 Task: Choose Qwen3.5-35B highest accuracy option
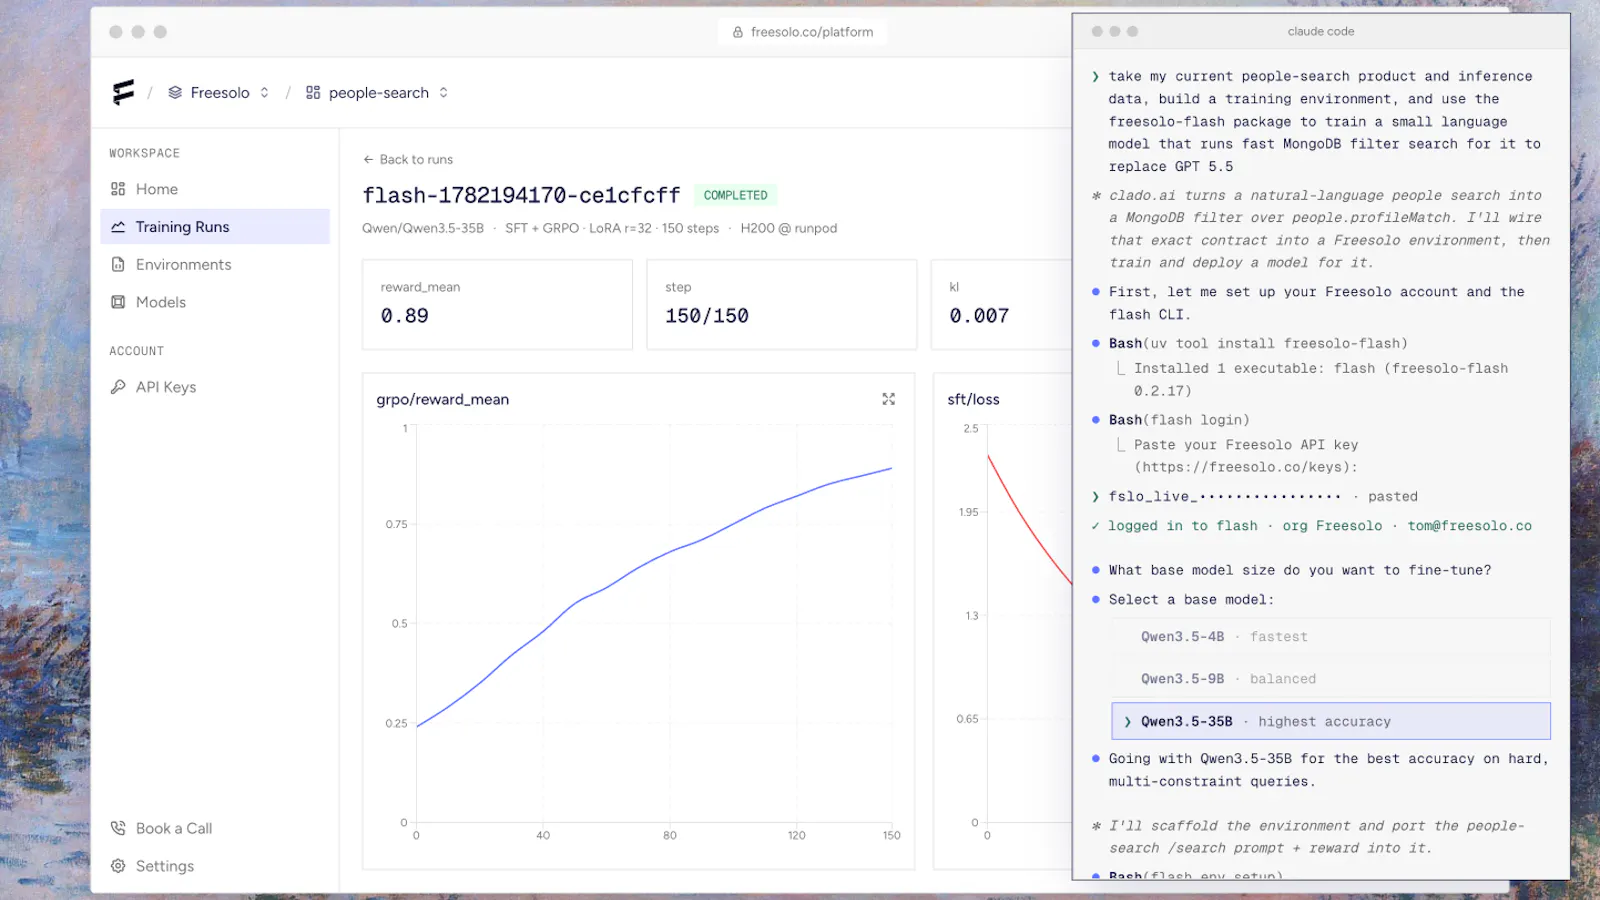tap(1331, 721)
